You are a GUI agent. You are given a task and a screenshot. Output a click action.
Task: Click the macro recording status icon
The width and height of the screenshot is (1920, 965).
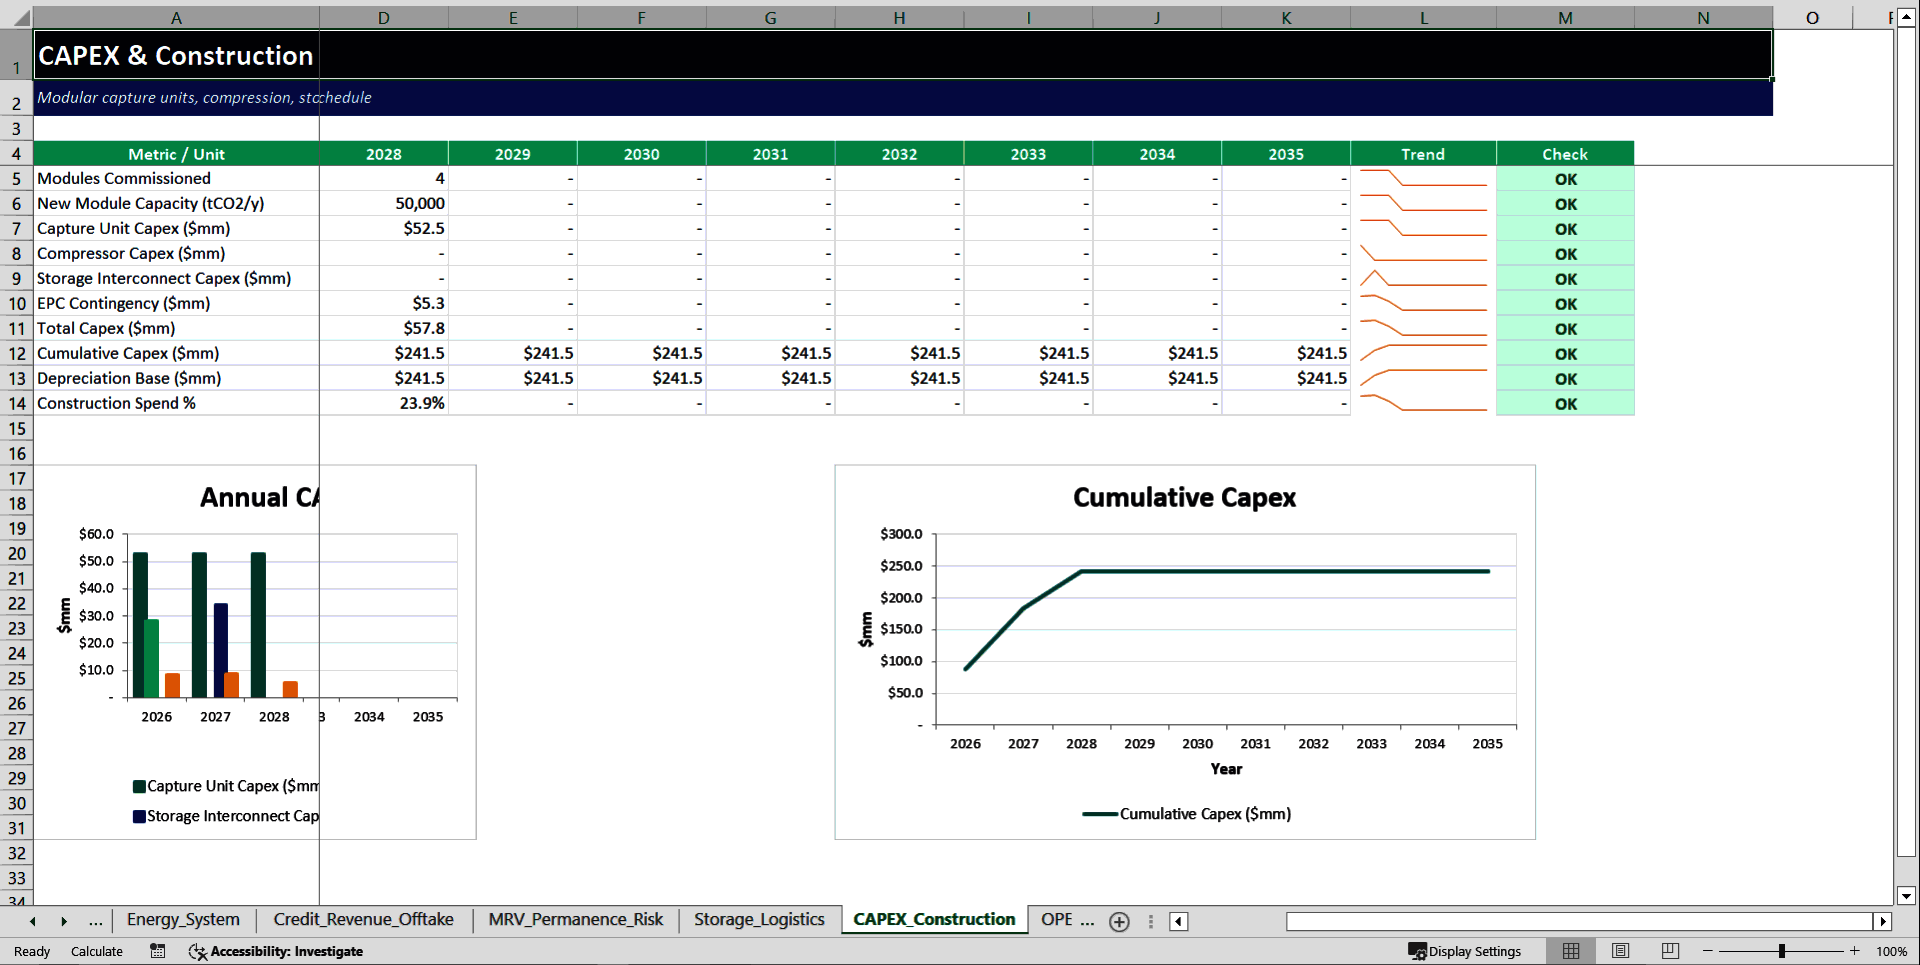[157, 951]
